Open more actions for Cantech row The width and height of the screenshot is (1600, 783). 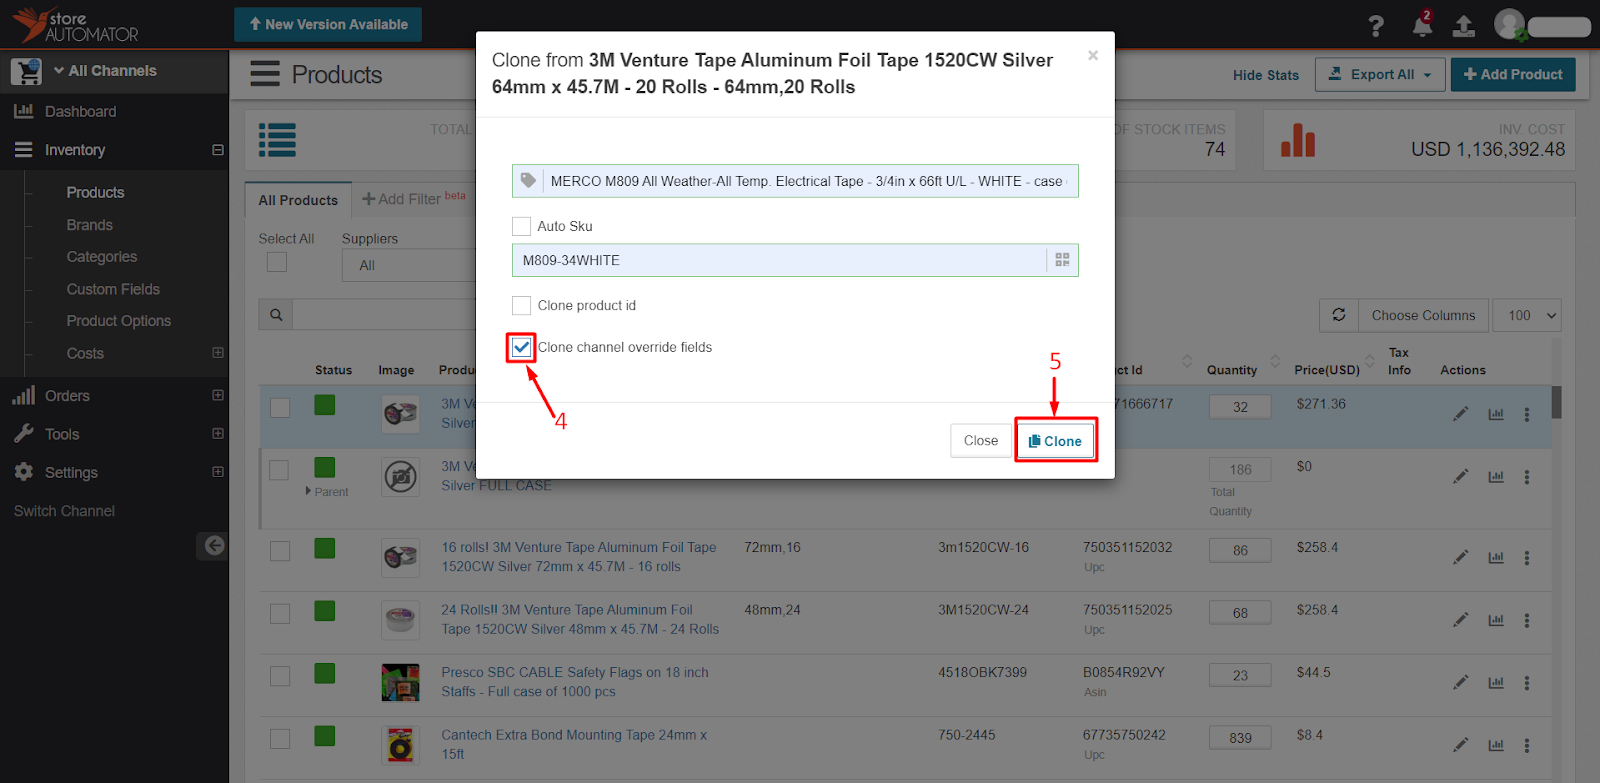click(x=1527, y=745)
